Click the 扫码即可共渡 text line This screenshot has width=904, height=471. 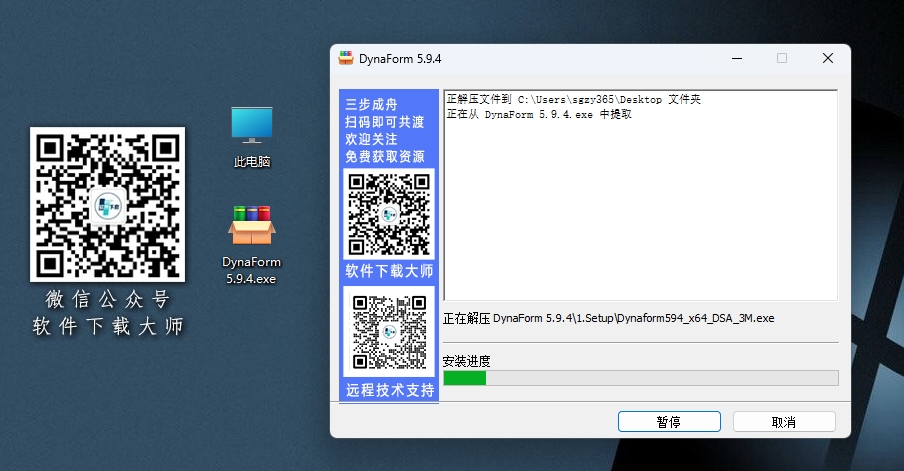coord(385,122)
